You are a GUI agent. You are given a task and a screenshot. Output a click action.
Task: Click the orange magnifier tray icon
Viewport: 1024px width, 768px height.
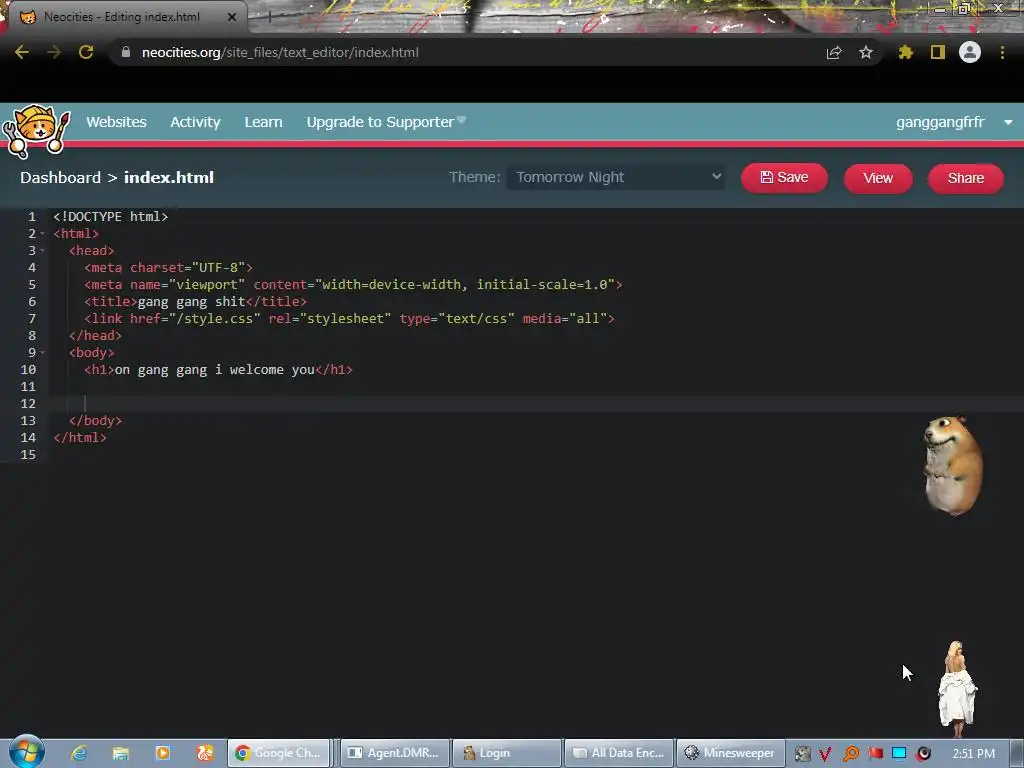(850, 754)
